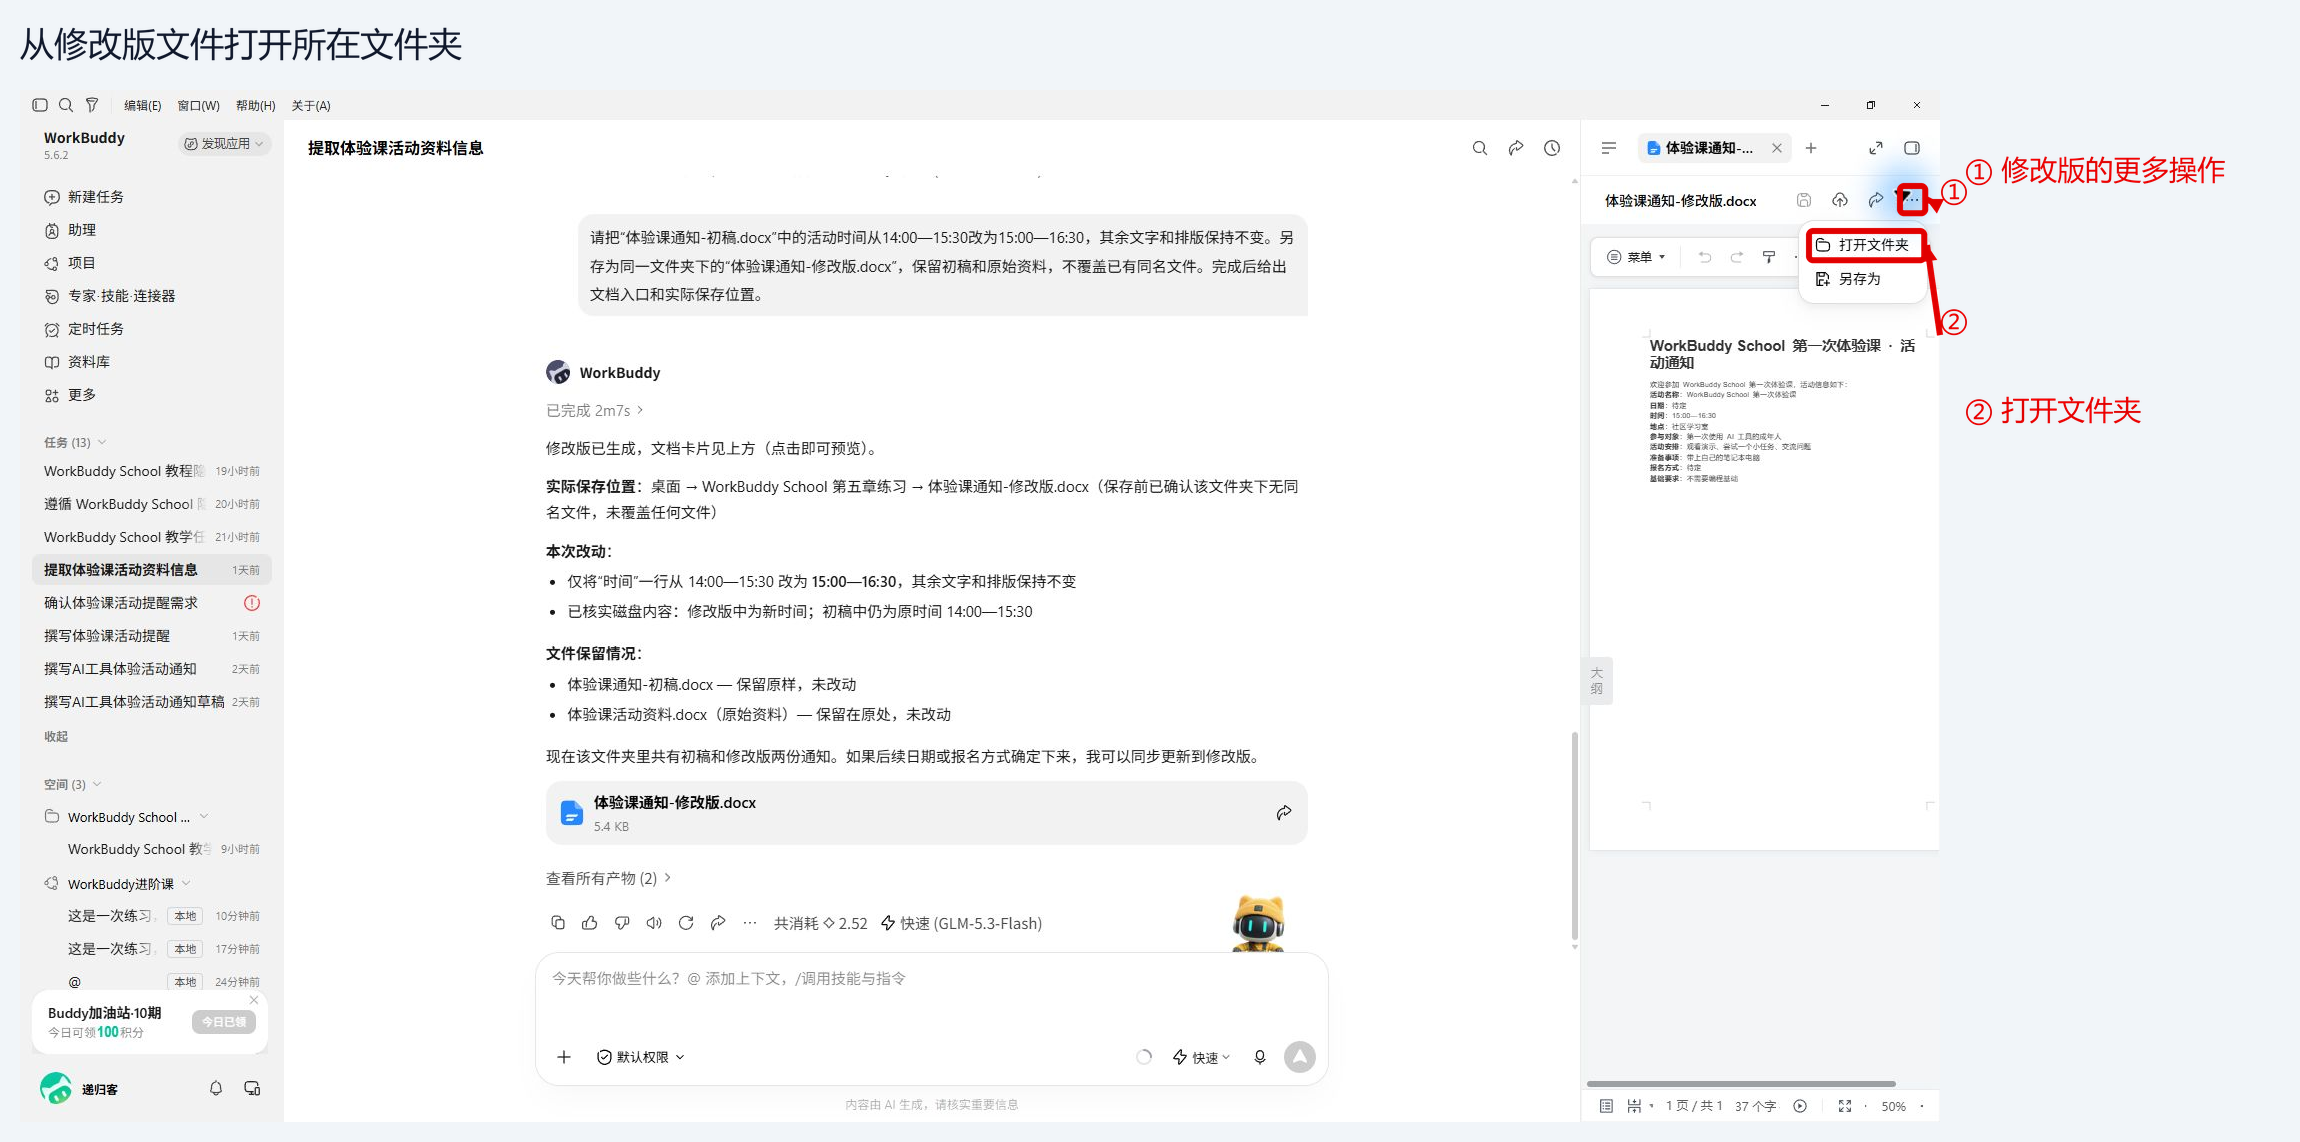This screenshot has height=1142, width=2300.
Task: Add a new preview tab with plus icon
Action: point(1811,148)
